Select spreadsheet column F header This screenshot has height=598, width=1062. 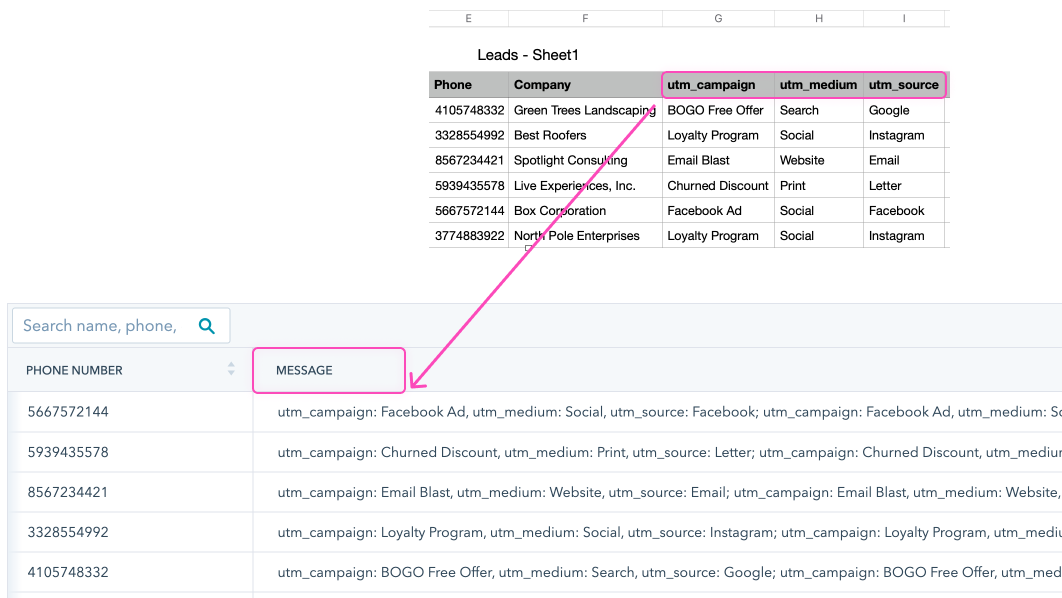click(585, 19)
